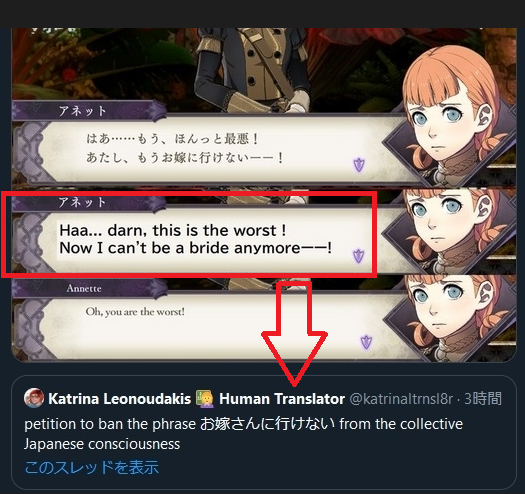Image resolution: width=525 pixels, height=494 pixels.
Task: Click Katrina Leonoudakis profile avatar
Action: click(34, 398)
